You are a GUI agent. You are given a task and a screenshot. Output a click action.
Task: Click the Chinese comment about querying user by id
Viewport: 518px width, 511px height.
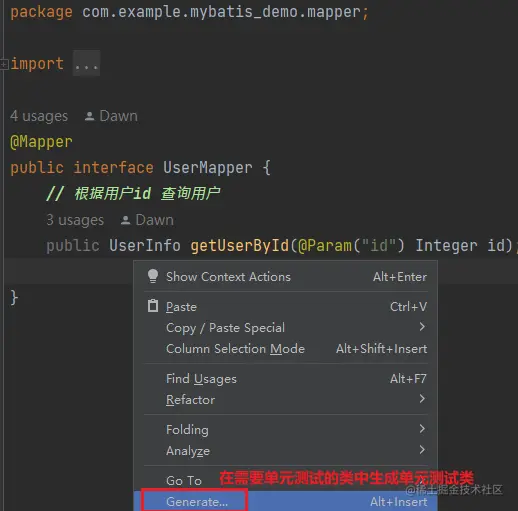click(133, 194)
